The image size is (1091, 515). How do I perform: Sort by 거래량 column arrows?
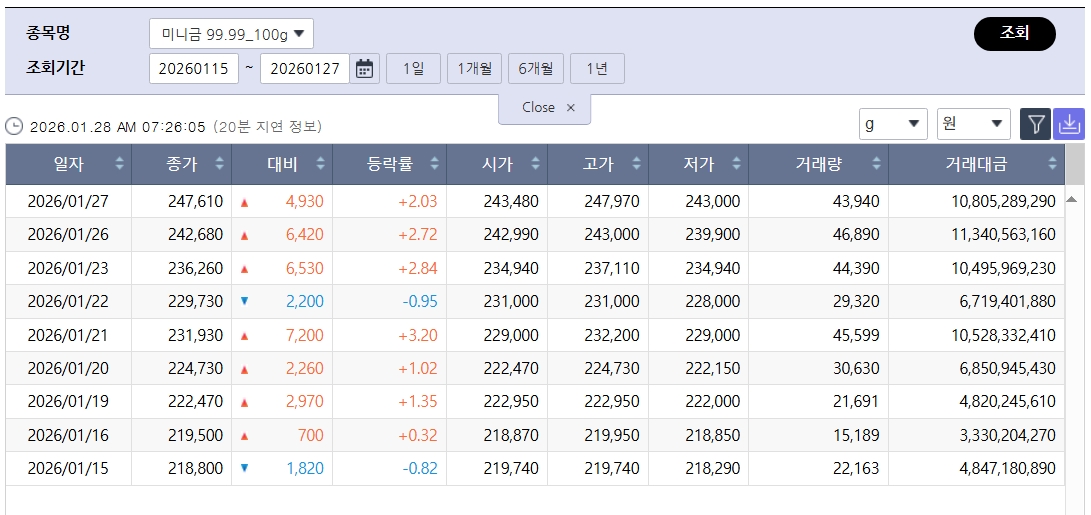tap(876, 164)
